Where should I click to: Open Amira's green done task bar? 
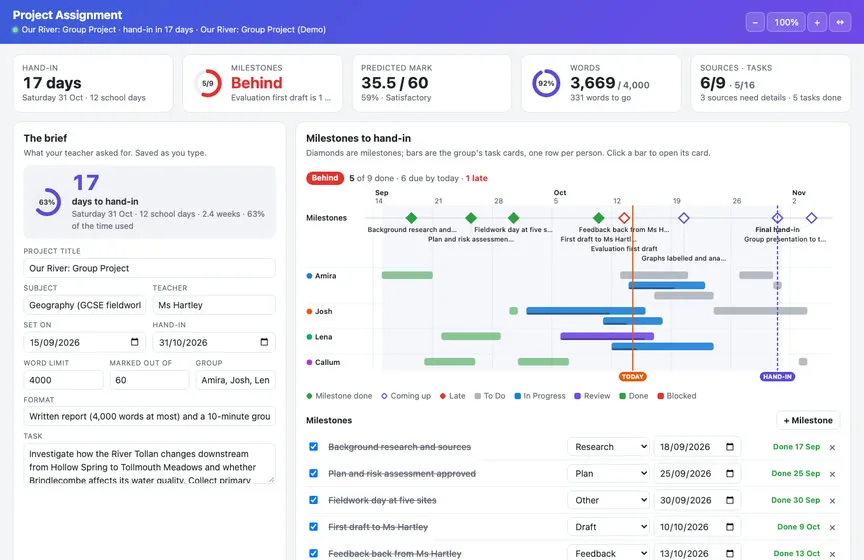point(407,275)
